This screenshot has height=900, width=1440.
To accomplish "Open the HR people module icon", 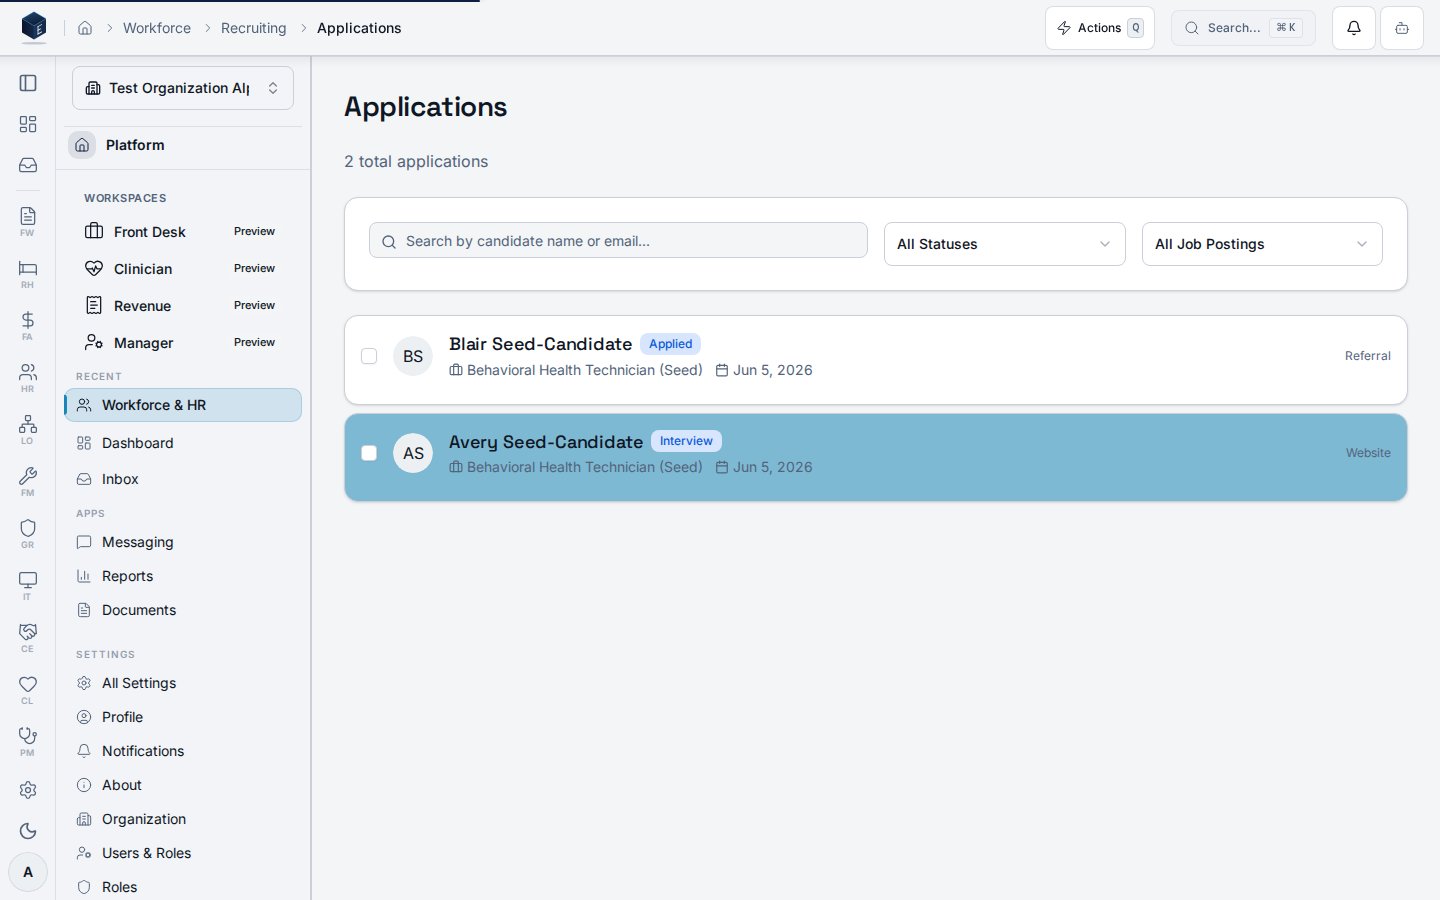I will [28, 377].
